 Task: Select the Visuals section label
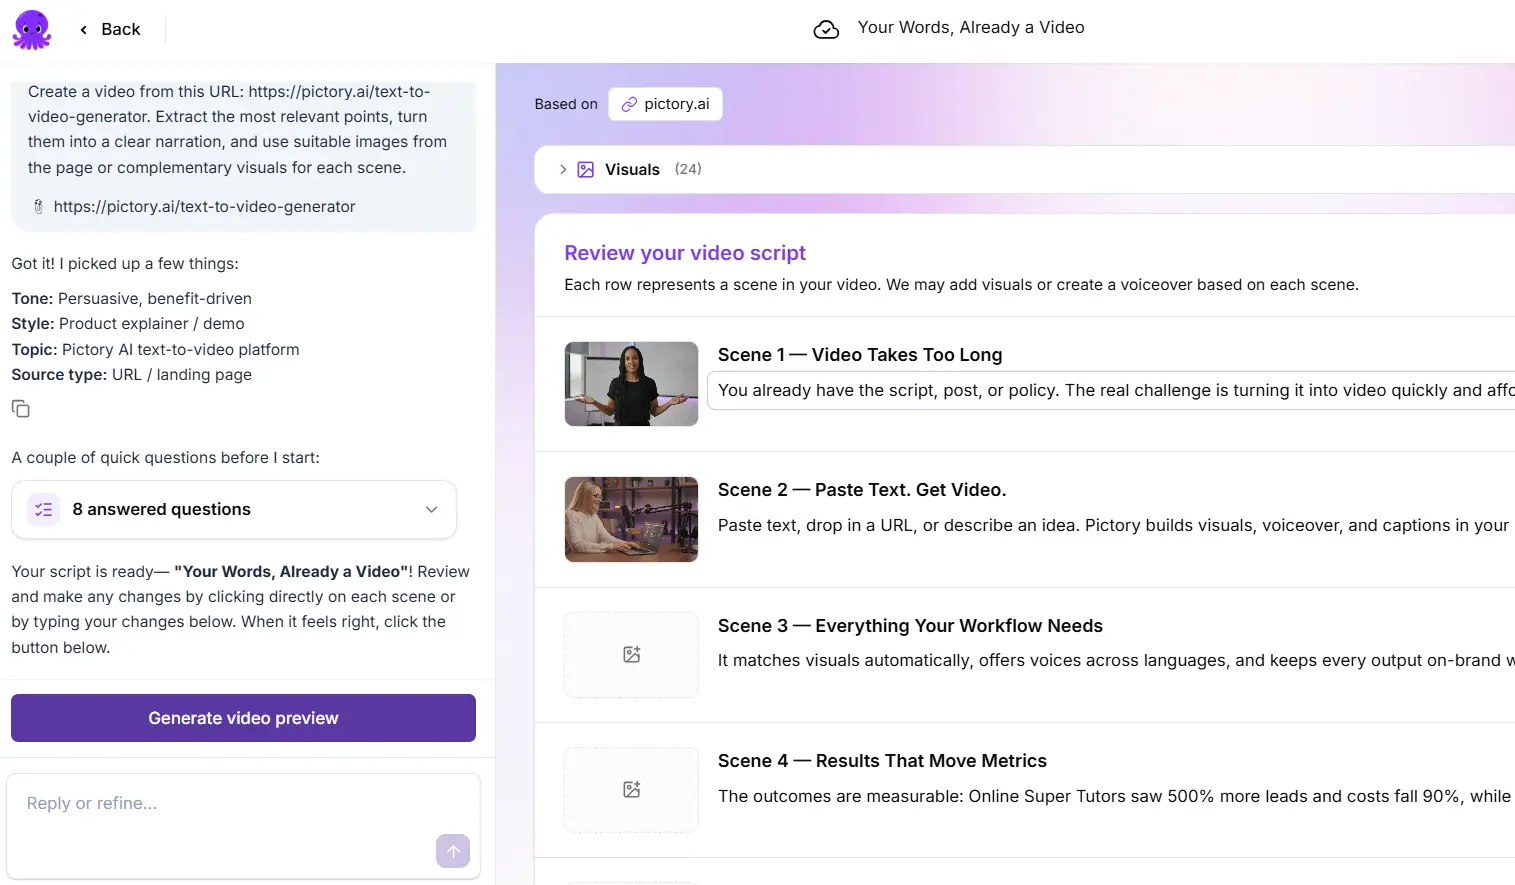coord(632,170)
